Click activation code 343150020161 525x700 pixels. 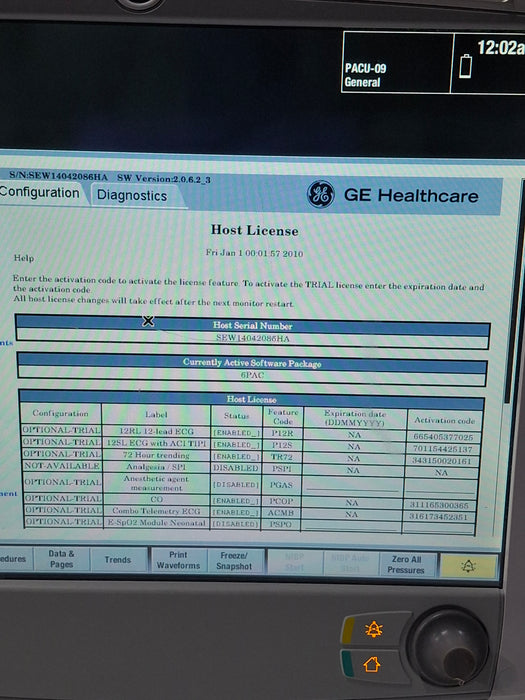coord(442,461)
